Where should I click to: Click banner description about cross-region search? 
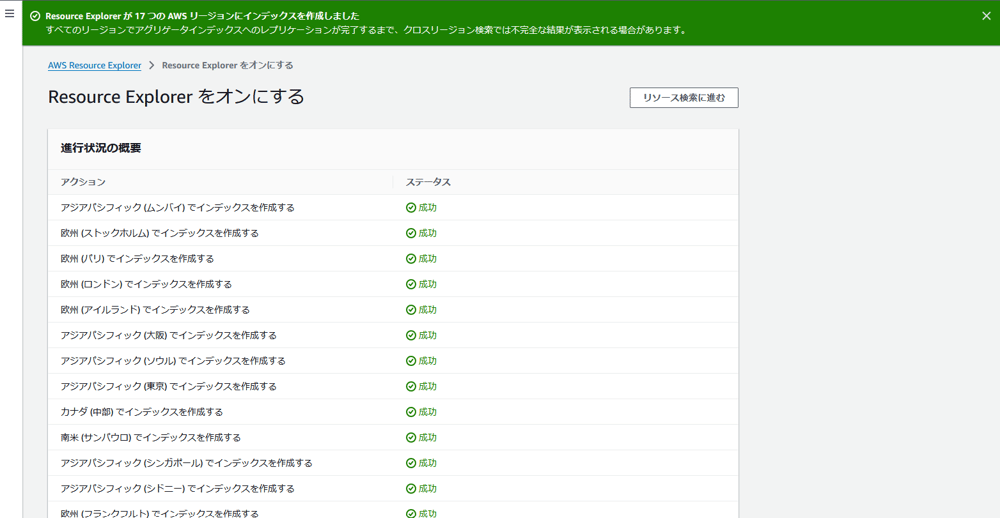coord(365,30)
